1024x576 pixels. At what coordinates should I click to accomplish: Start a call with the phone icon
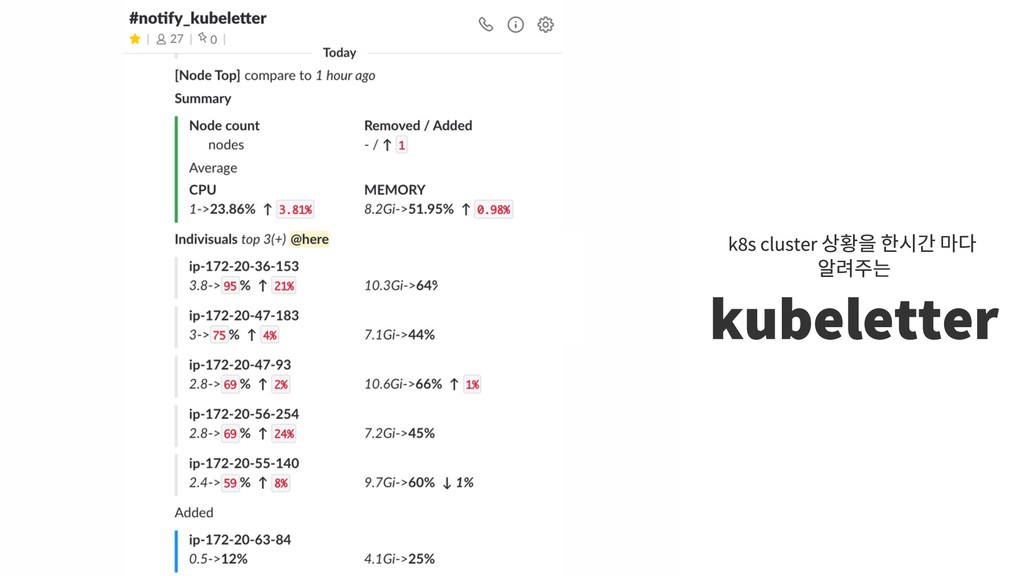[x=485, y=25]
